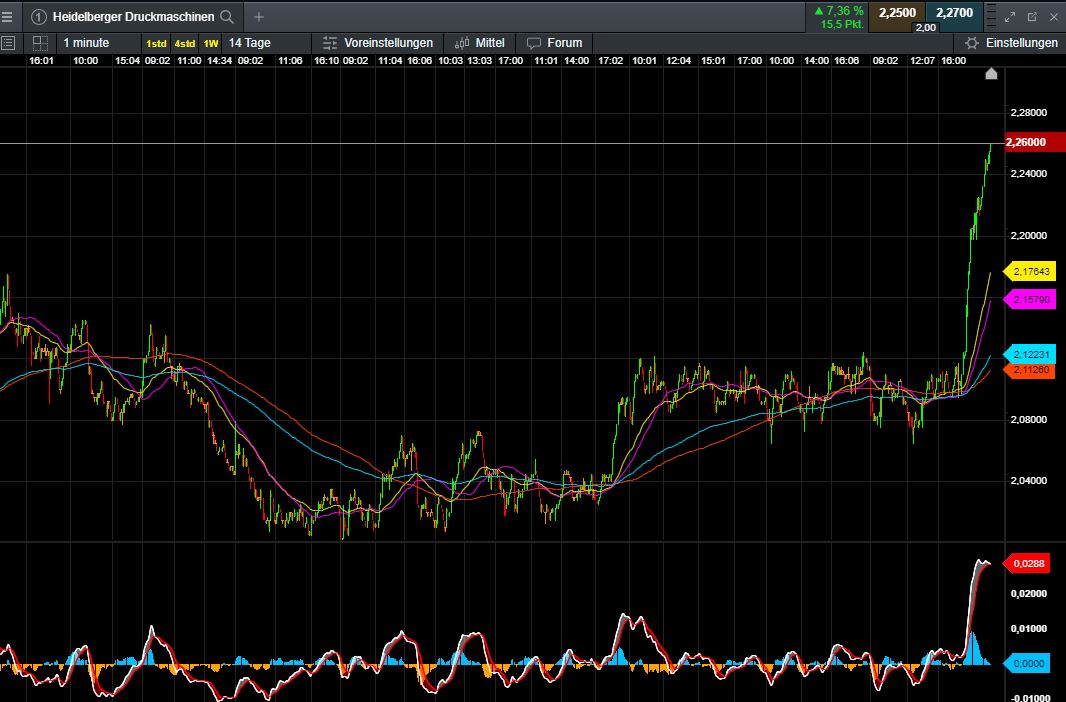The image size is (1066, 702).
Task: Open the Voreinstellungen menu
Action: coord(378,43)
